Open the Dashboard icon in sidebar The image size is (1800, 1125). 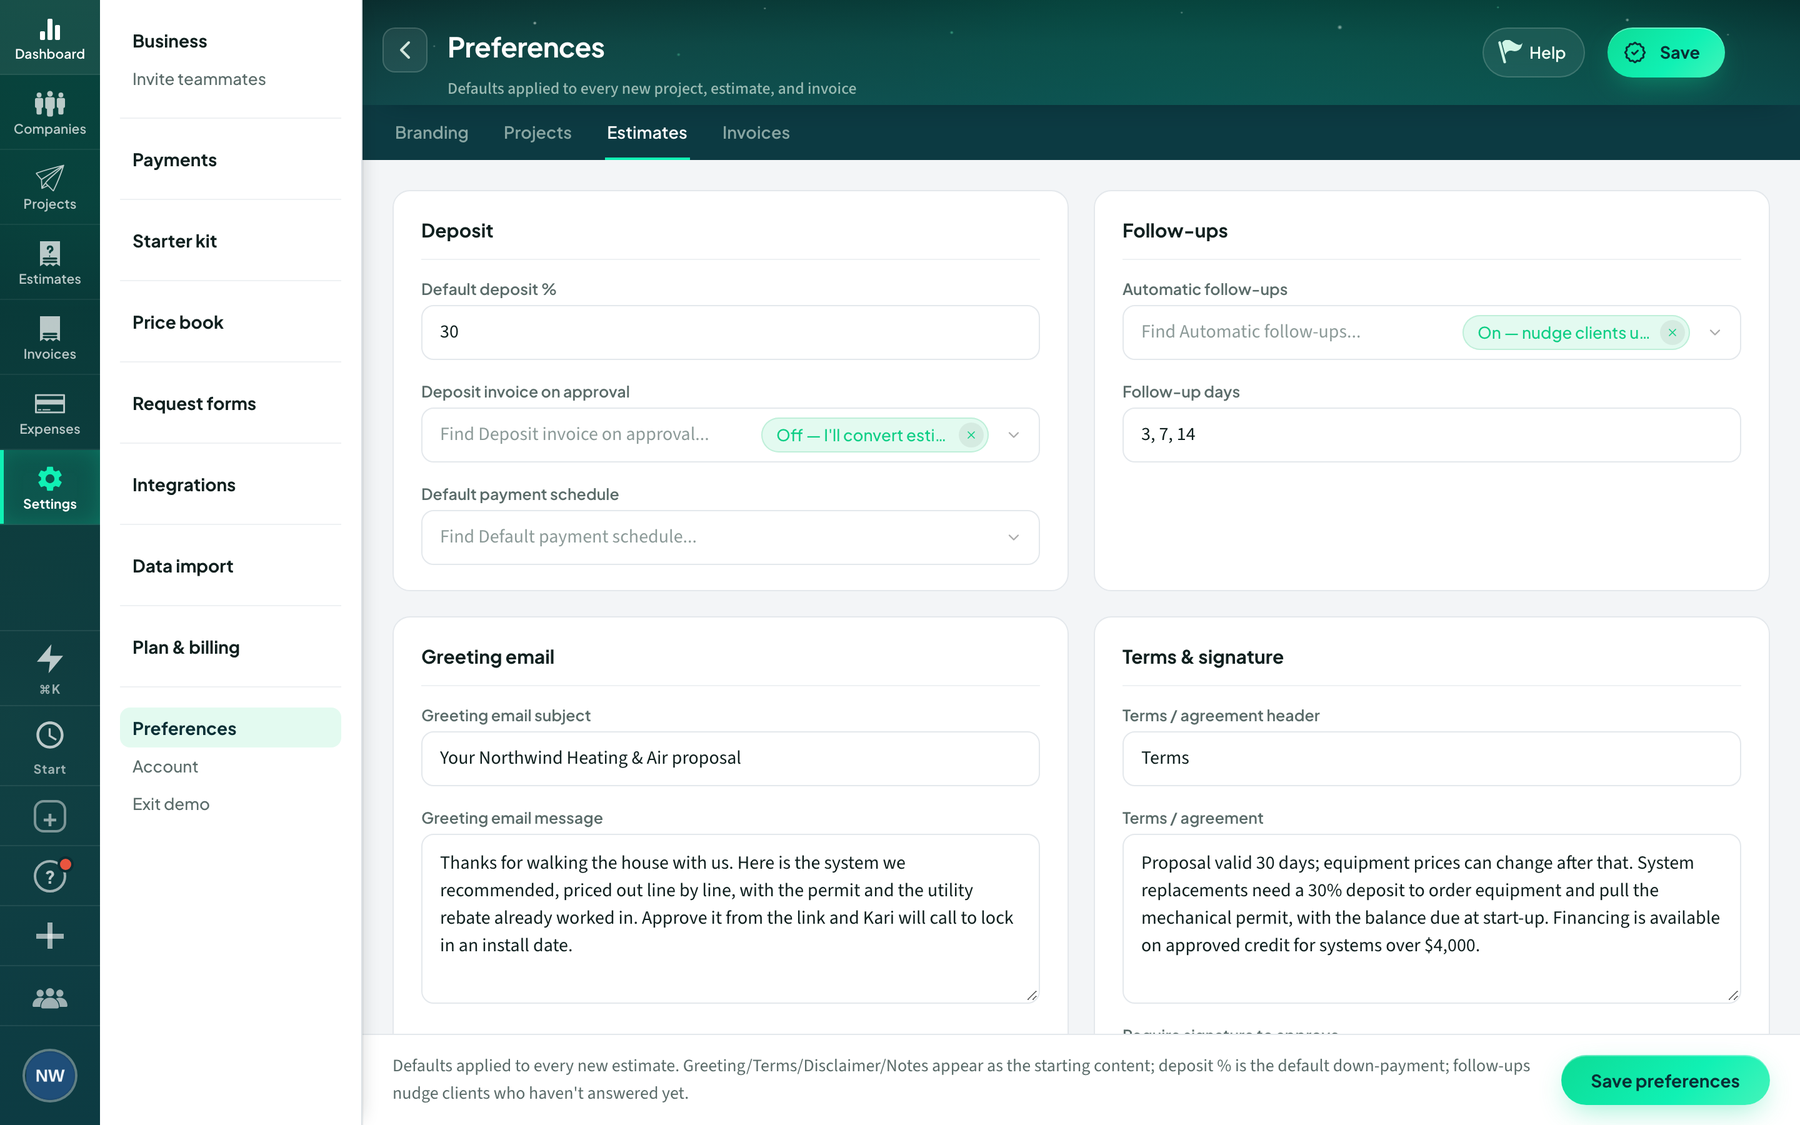50,38
